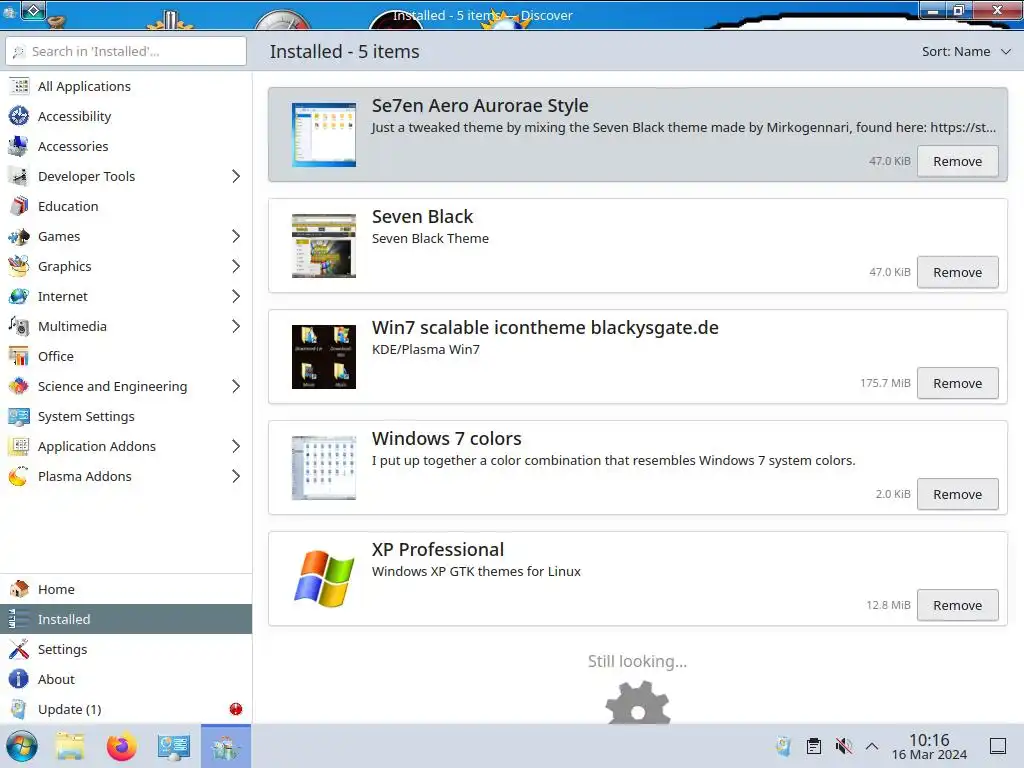The height and width of the screenshot is (768, 1024).
Task: Remove Windows 7 colors
Action: (x=957, y=494)
